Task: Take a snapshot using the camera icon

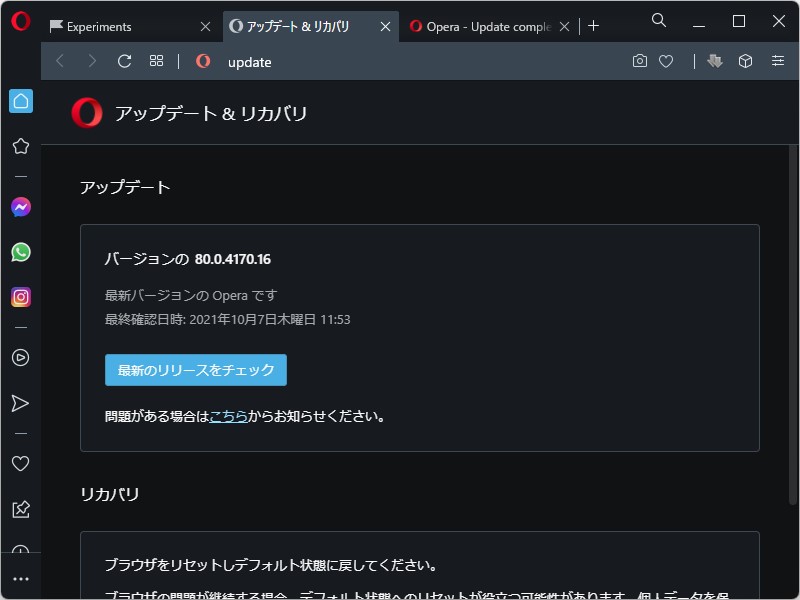Action: [x=640, y=61]
